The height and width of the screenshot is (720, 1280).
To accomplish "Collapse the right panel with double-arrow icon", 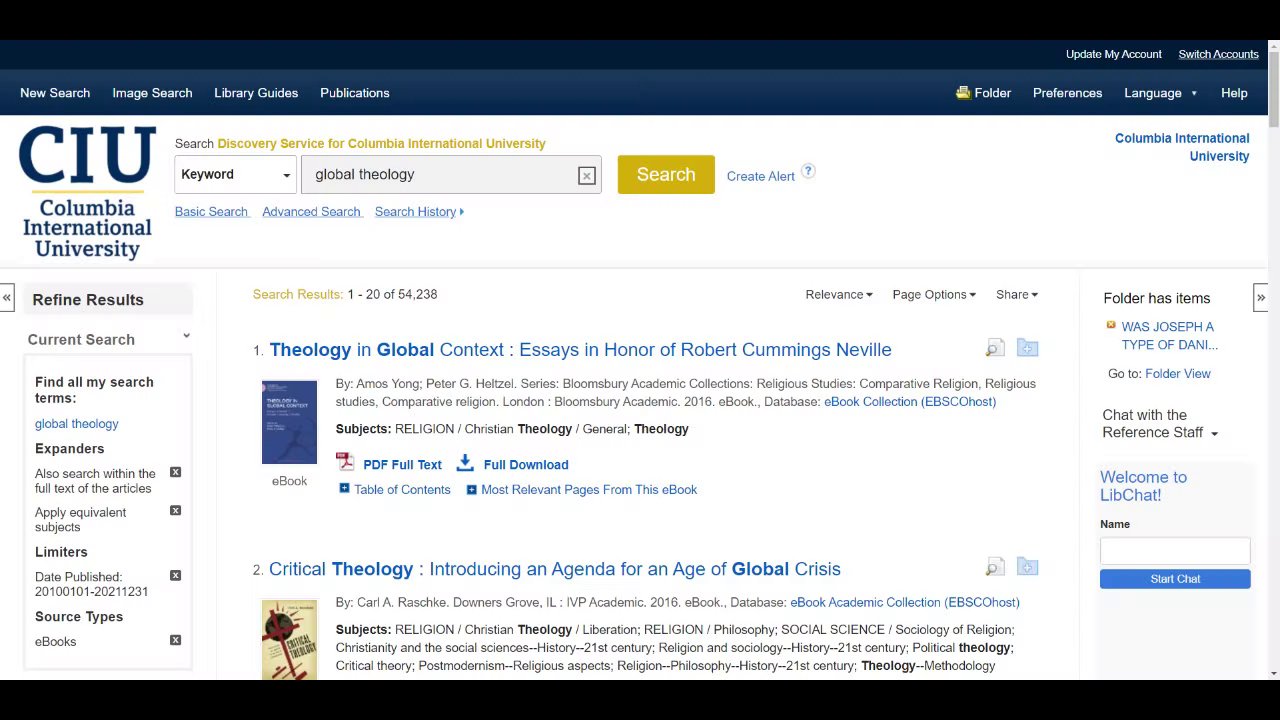I will pyautogui.click(x=1261, y=298).
